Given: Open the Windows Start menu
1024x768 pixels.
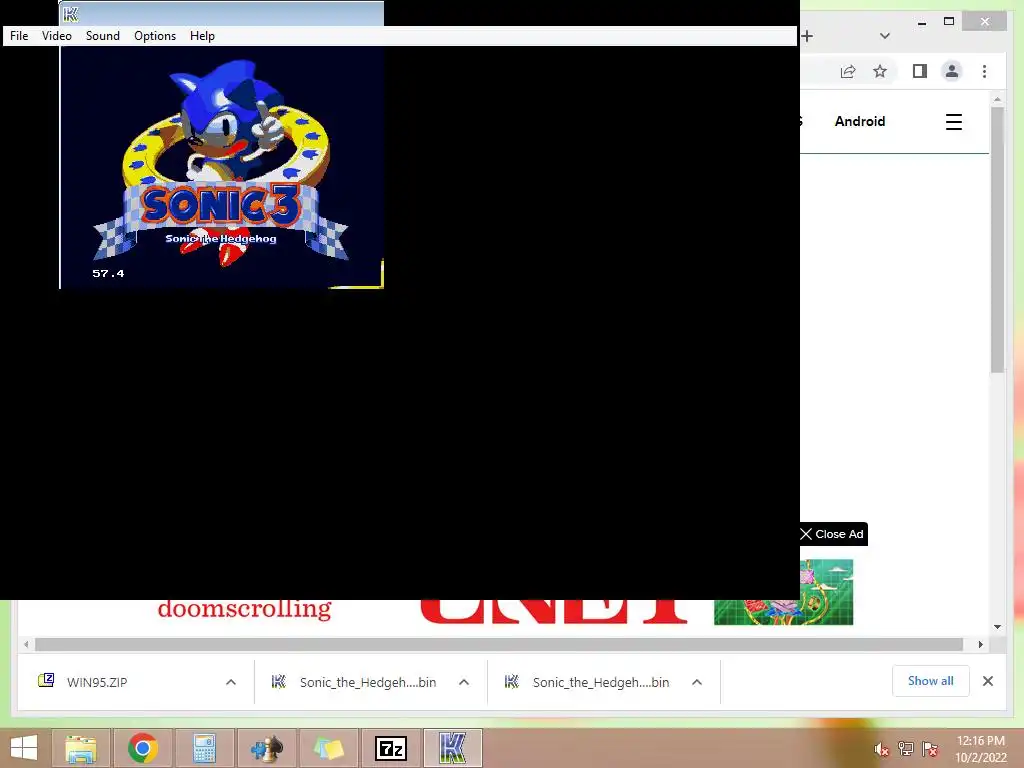Looking at the screenshot, I should [24, 748].
